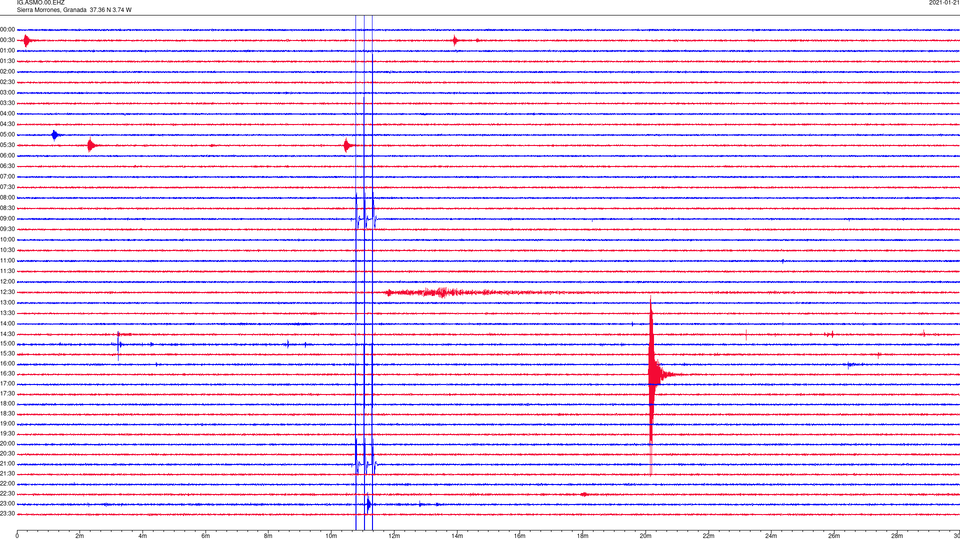Select the 21:00 time label
Viewport: 960px width, 540px height.
(x=7, y=463)
